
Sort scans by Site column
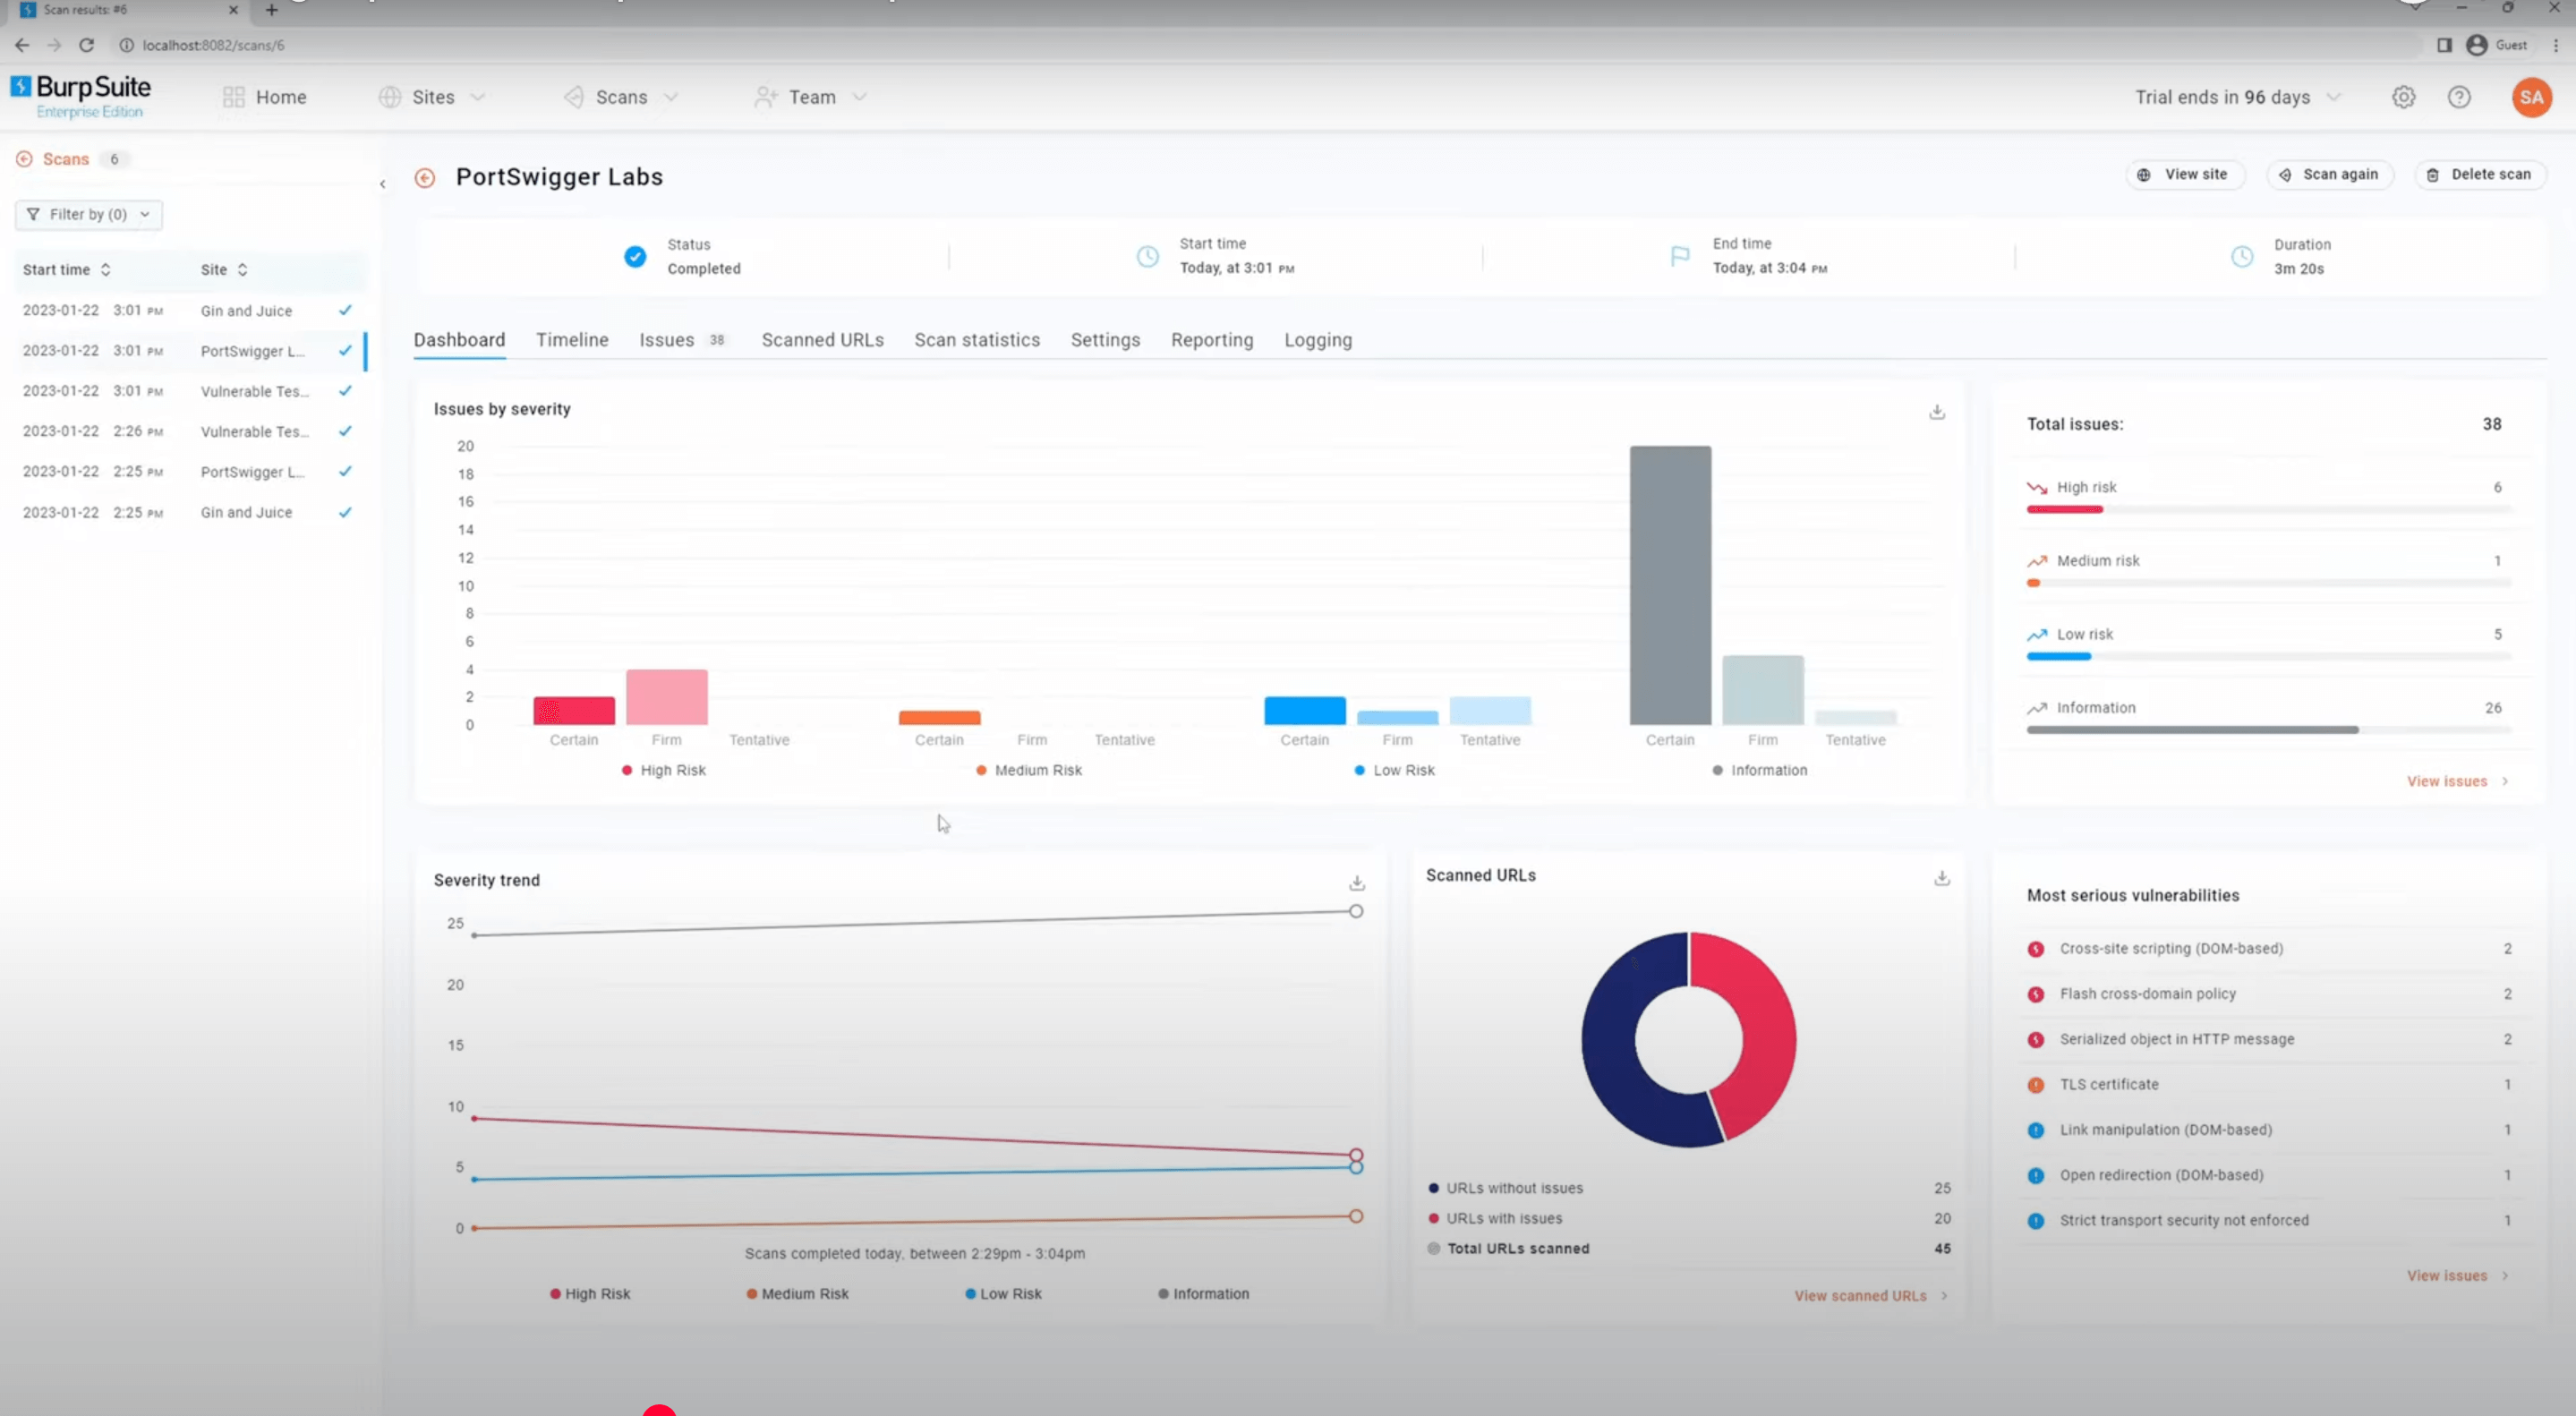pos(224,270)
